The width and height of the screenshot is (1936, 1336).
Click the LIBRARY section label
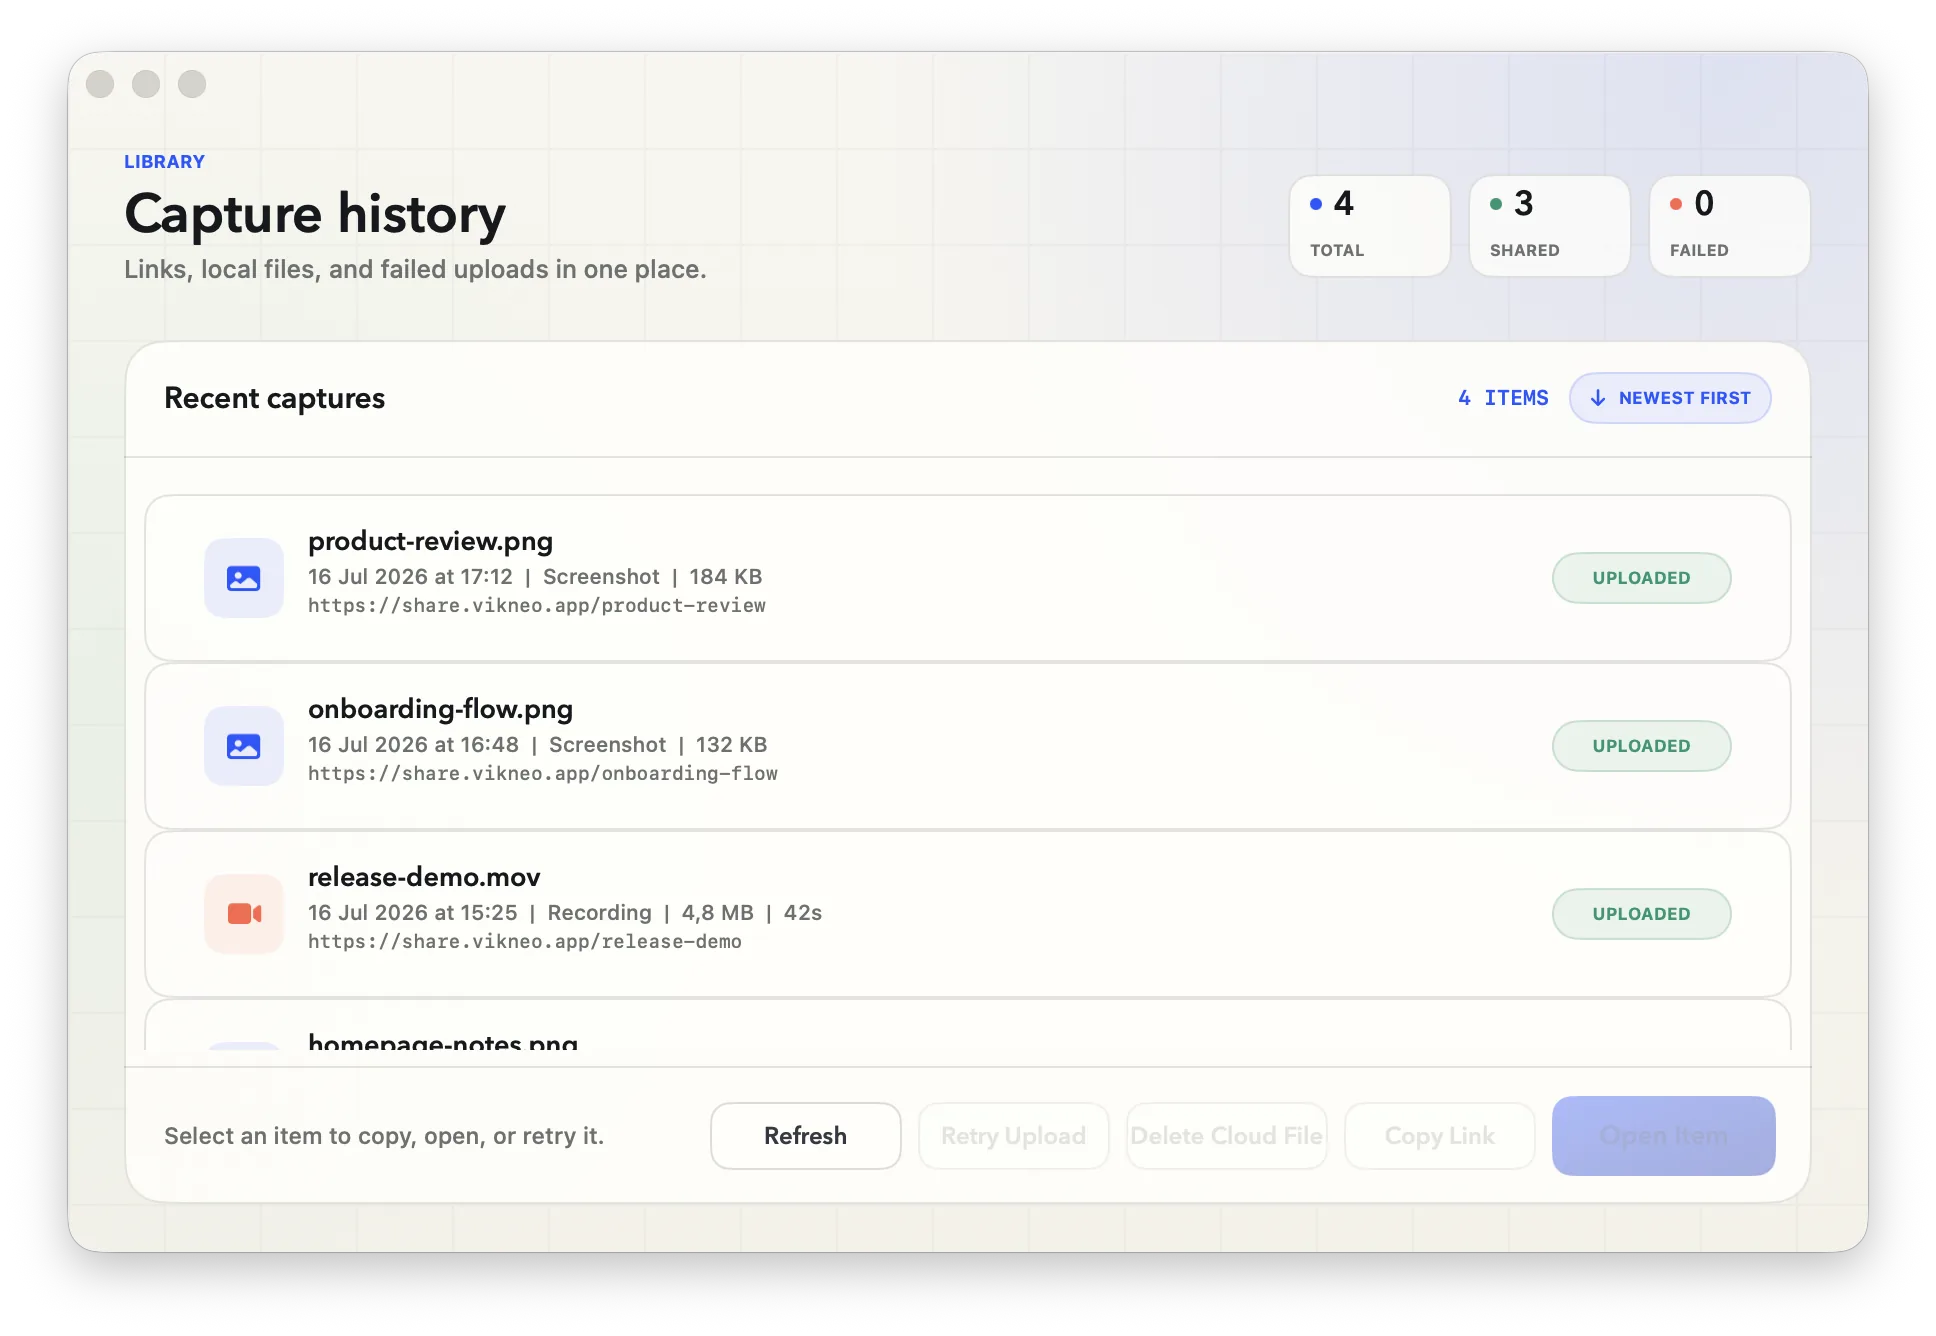coord(164,162)
